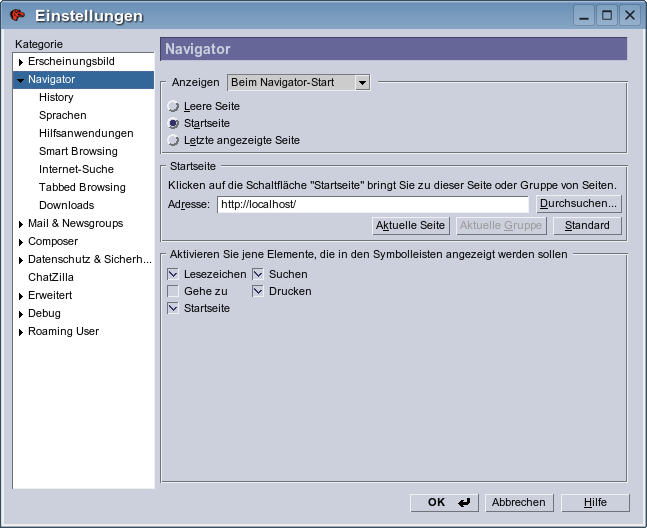Expand the Erscheinungsbild category
This screenshot has width=647, height=528.
point(20,62)
